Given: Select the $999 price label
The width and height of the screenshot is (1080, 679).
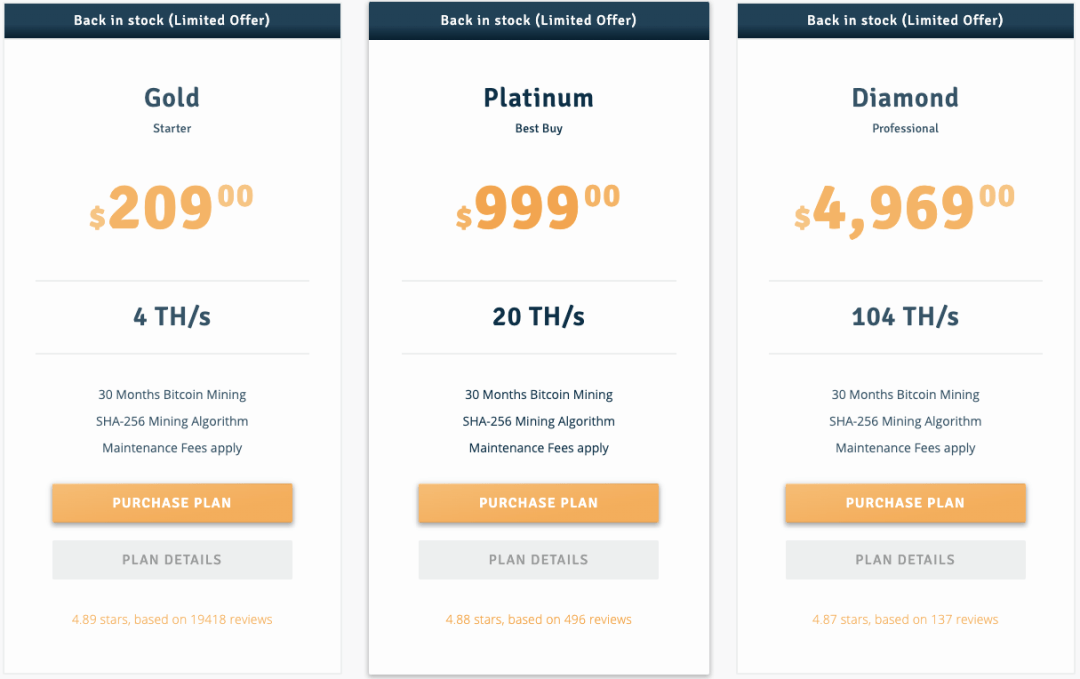Looking at the screenshot, I should [x=538, y=207].
